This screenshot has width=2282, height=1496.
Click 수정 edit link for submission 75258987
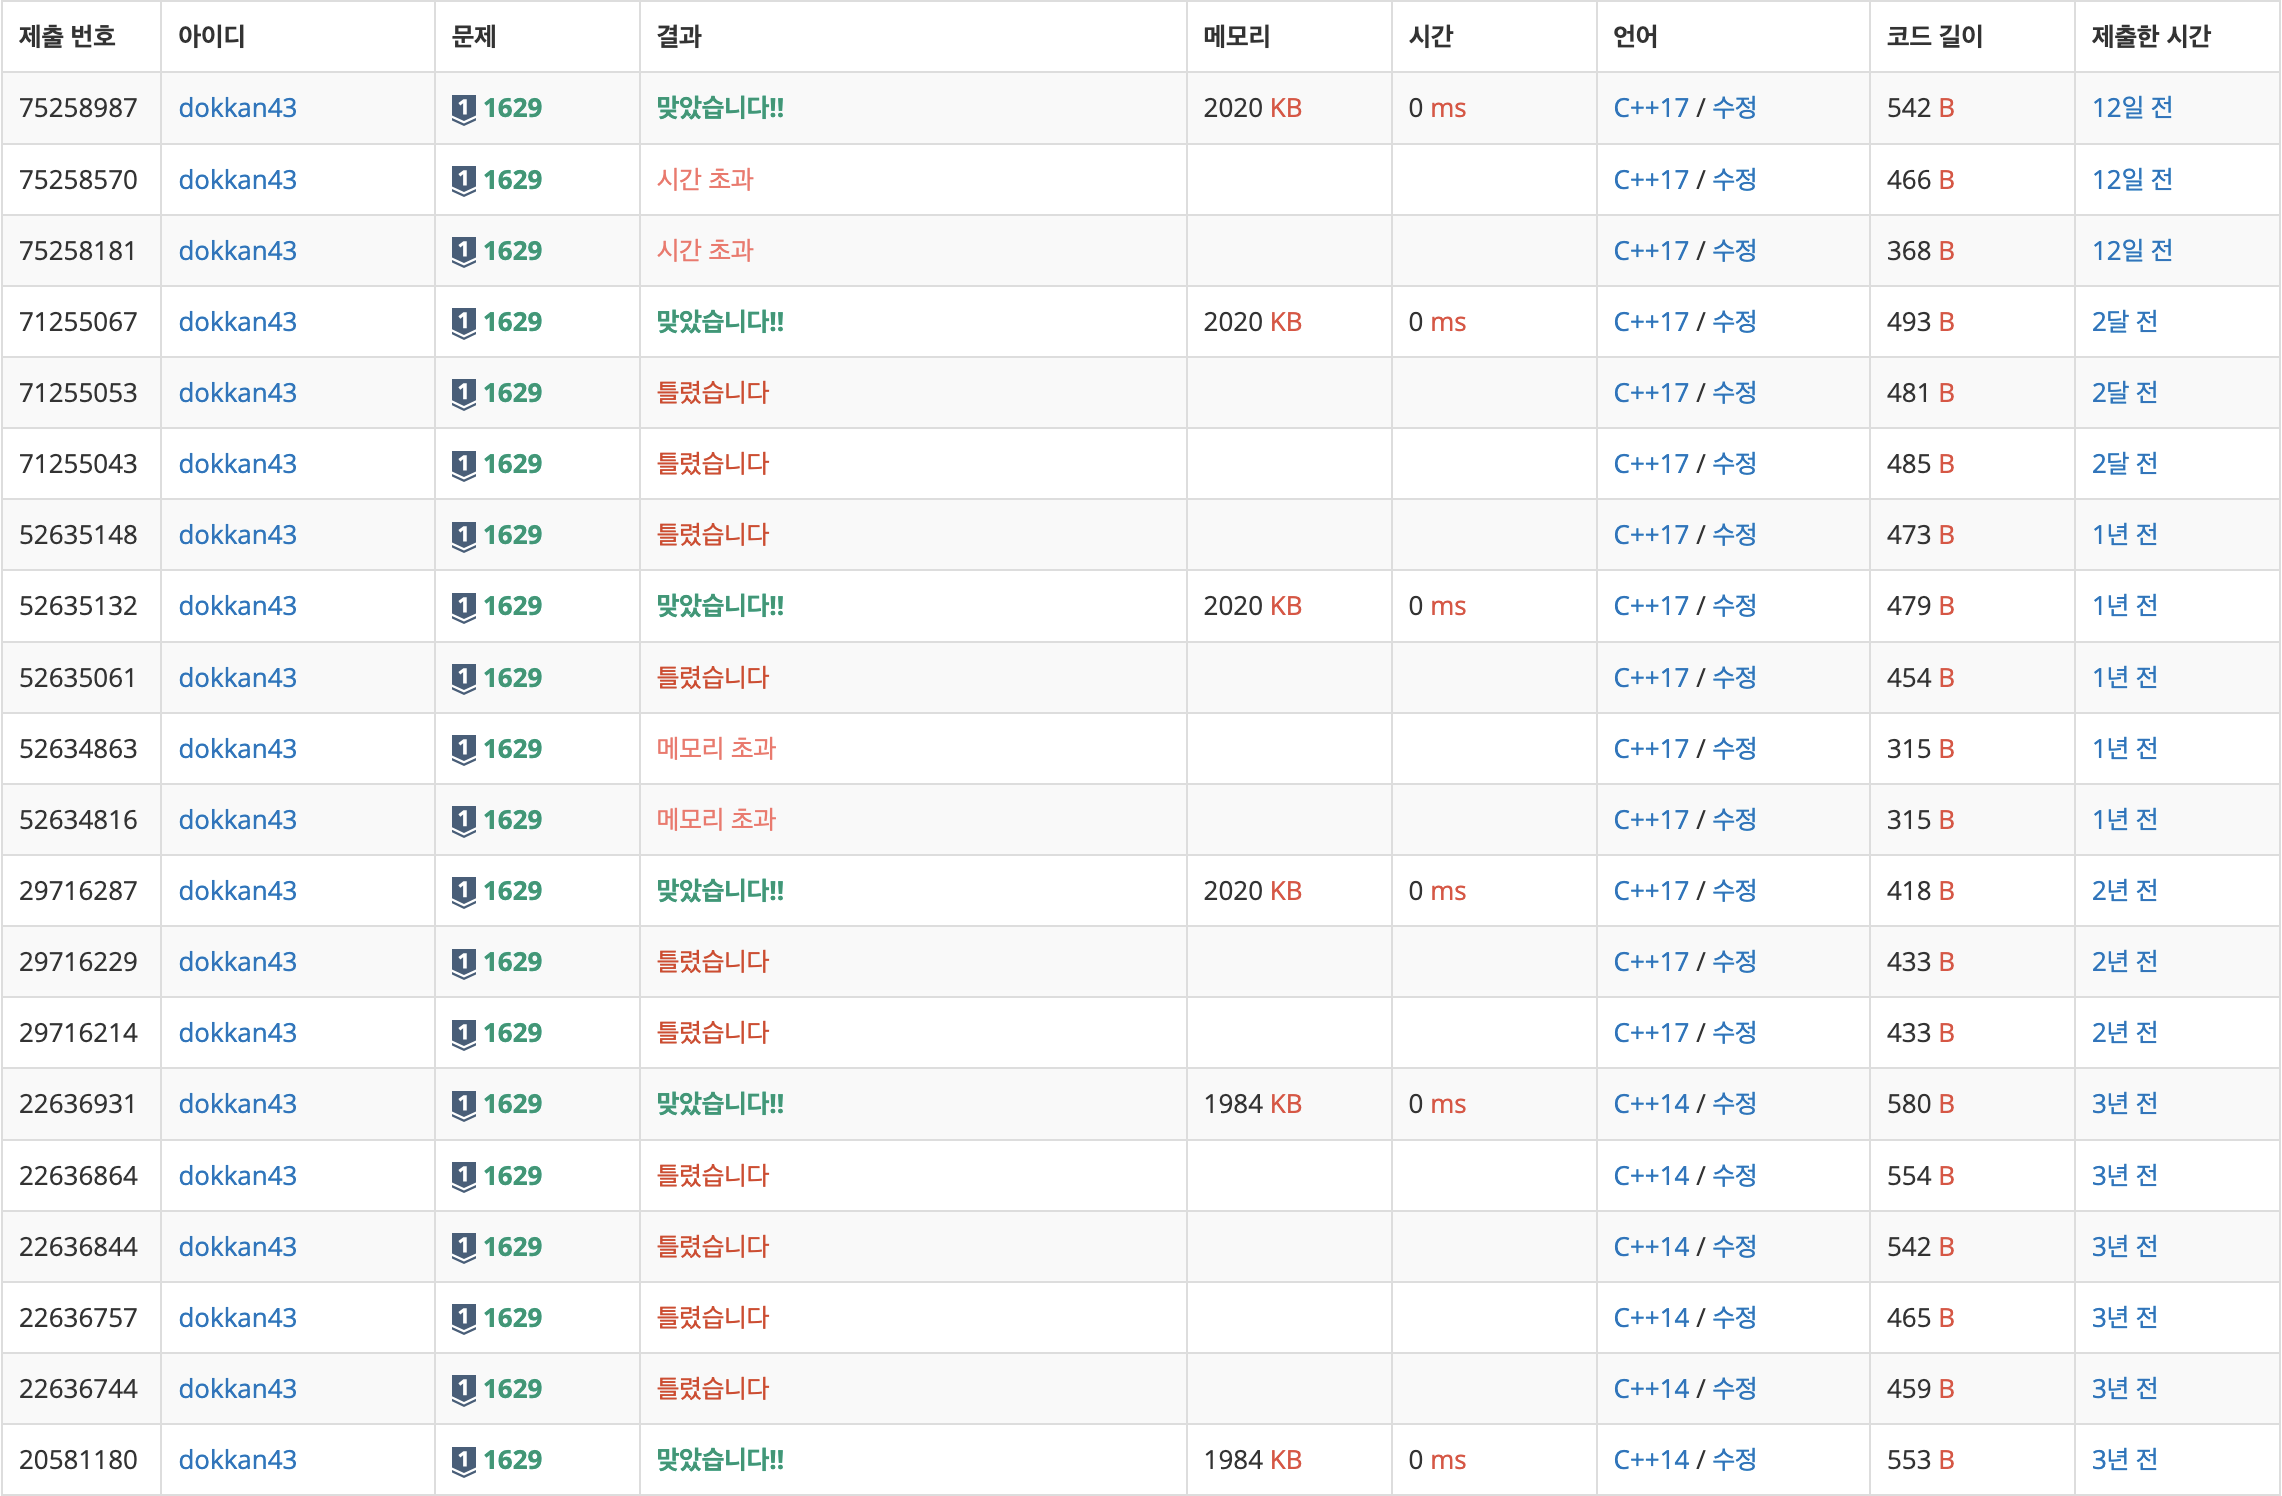pos(1734,108)
